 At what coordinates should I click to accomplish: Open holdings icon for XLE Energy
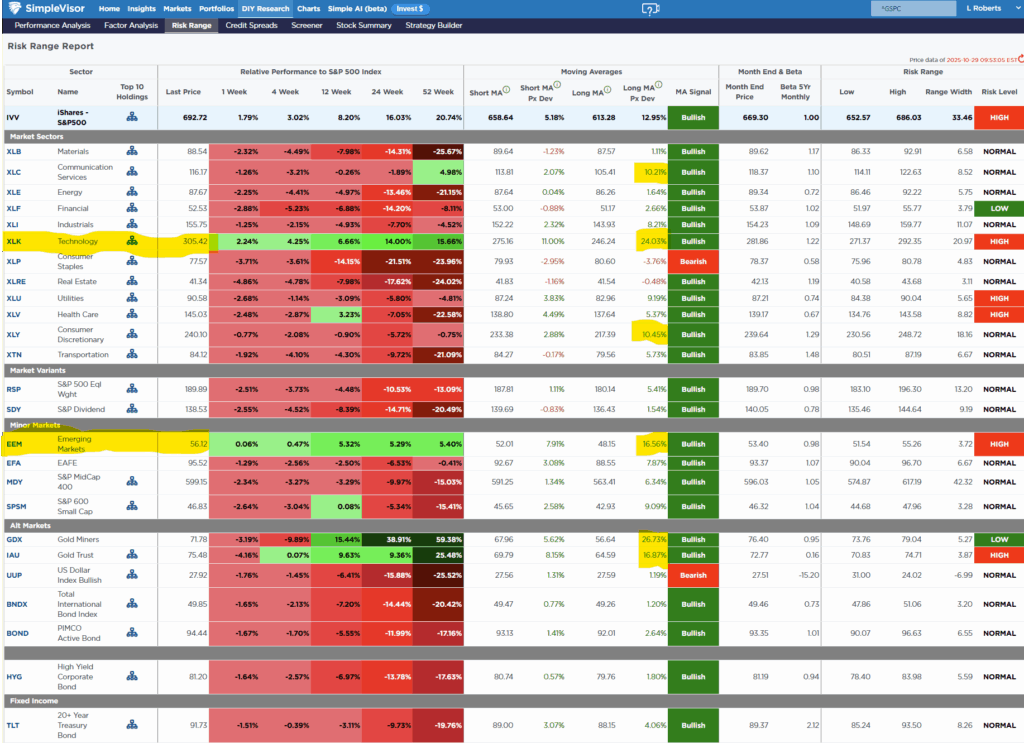point(132,191)
